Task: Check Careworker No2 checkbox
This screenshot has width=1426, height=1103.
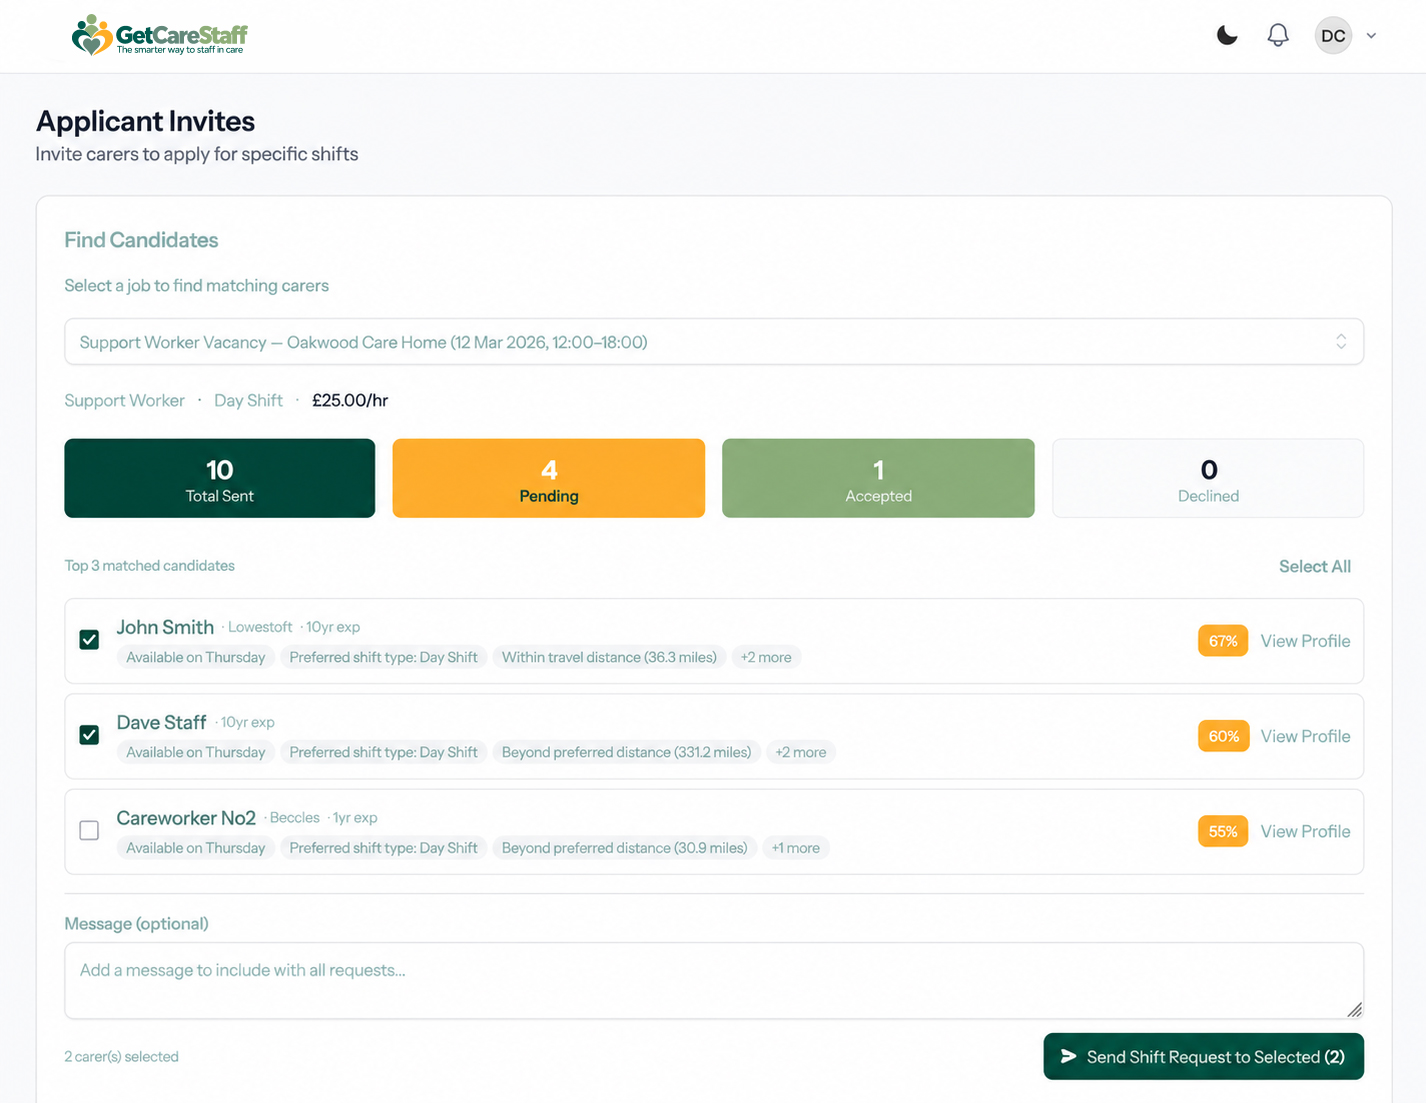Action: (x=89, y=831)
